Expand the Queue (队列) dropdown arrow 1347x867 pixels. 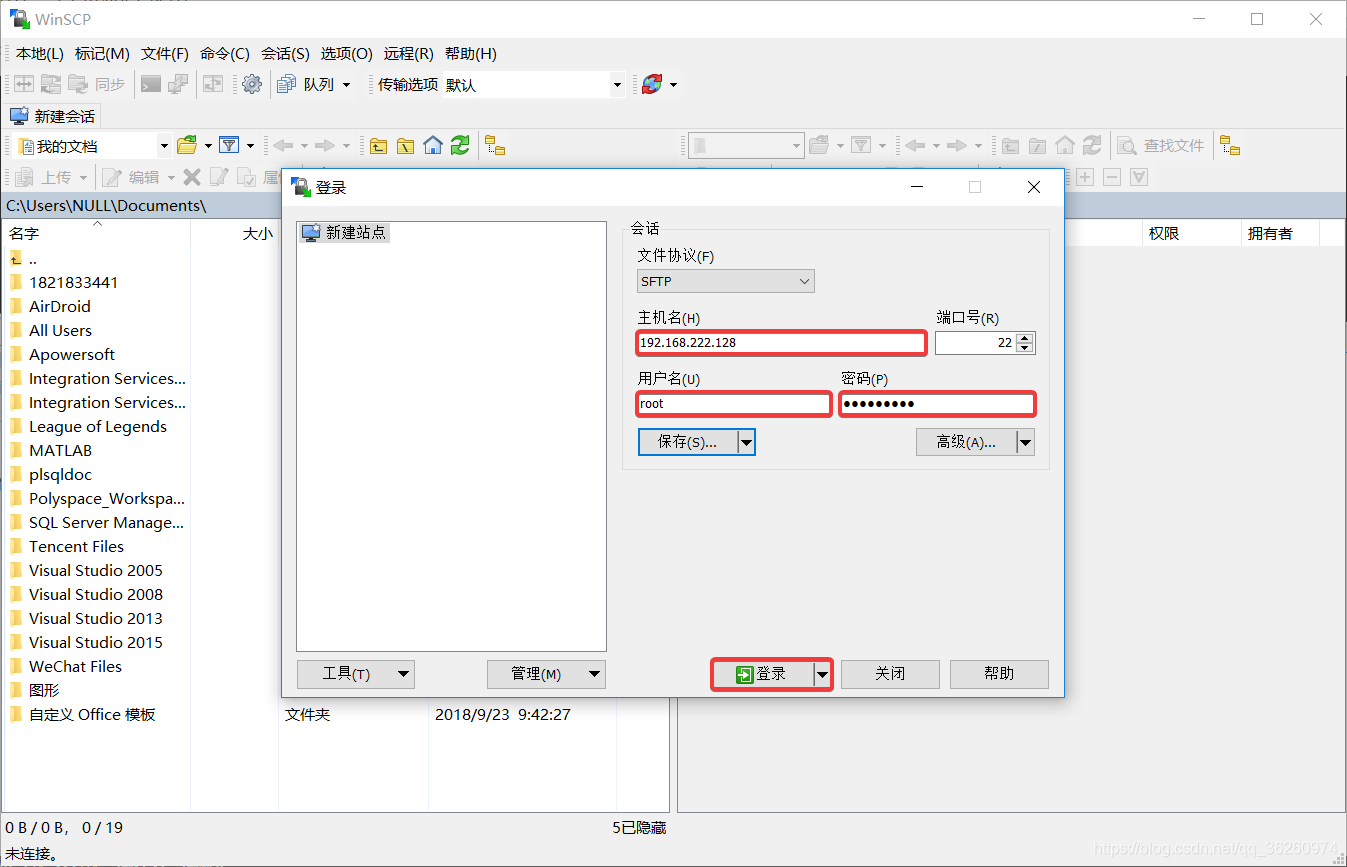347,85
